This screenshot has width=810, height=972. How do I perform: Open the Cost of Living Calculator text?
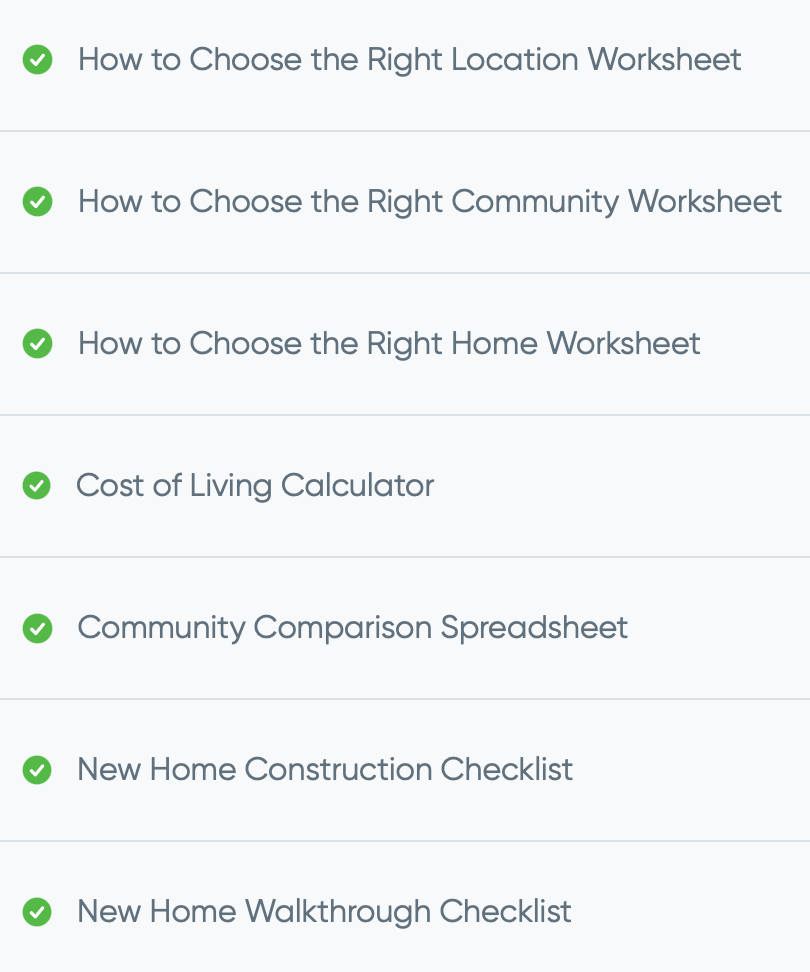coord(255,485)
